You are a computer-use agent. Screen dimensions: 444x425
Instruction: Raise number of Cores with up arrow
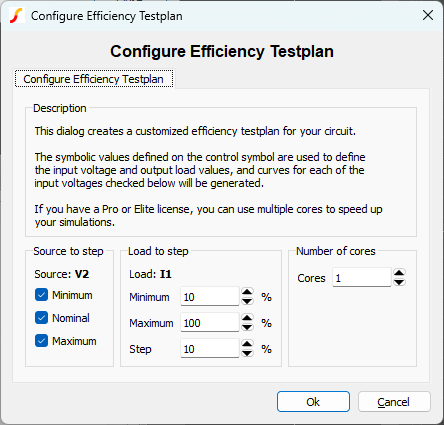click(399, 273)
